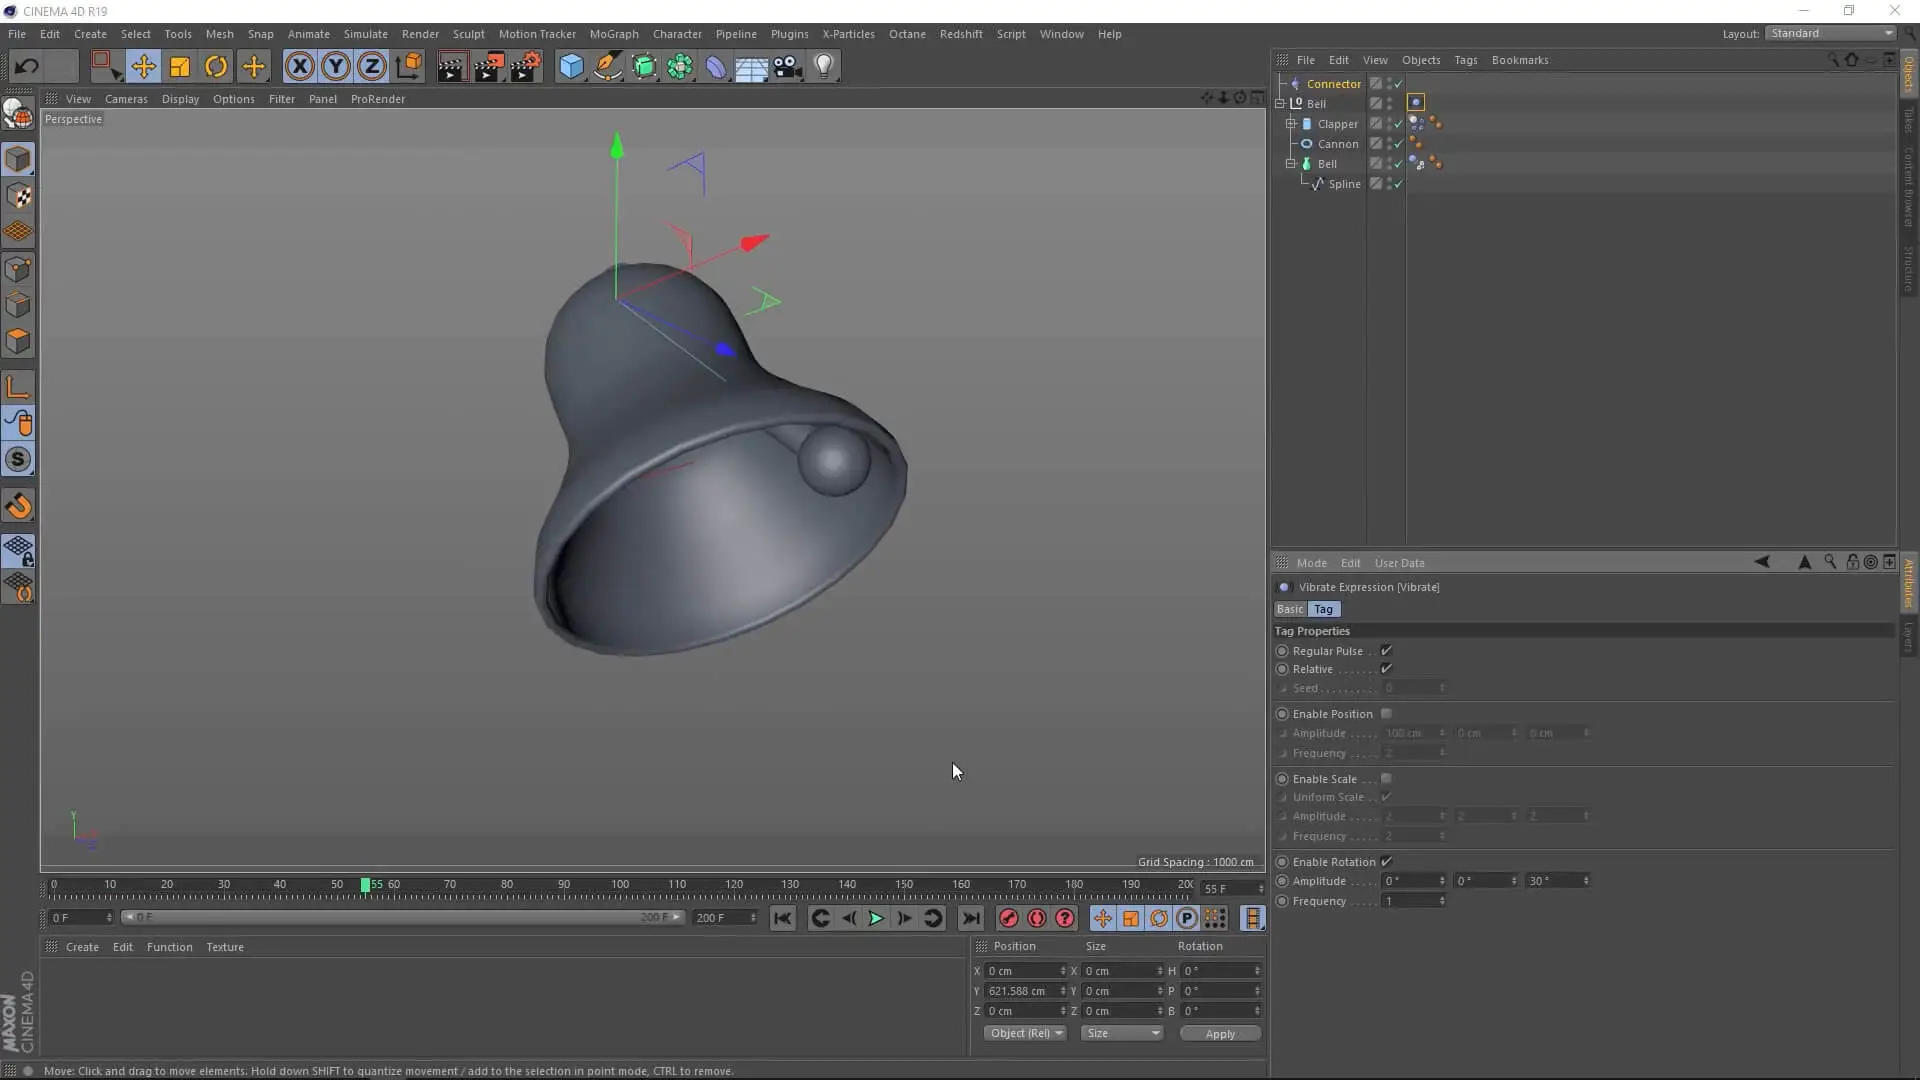
Task: Enable Edges mode
Action: (x=18, y=305)
